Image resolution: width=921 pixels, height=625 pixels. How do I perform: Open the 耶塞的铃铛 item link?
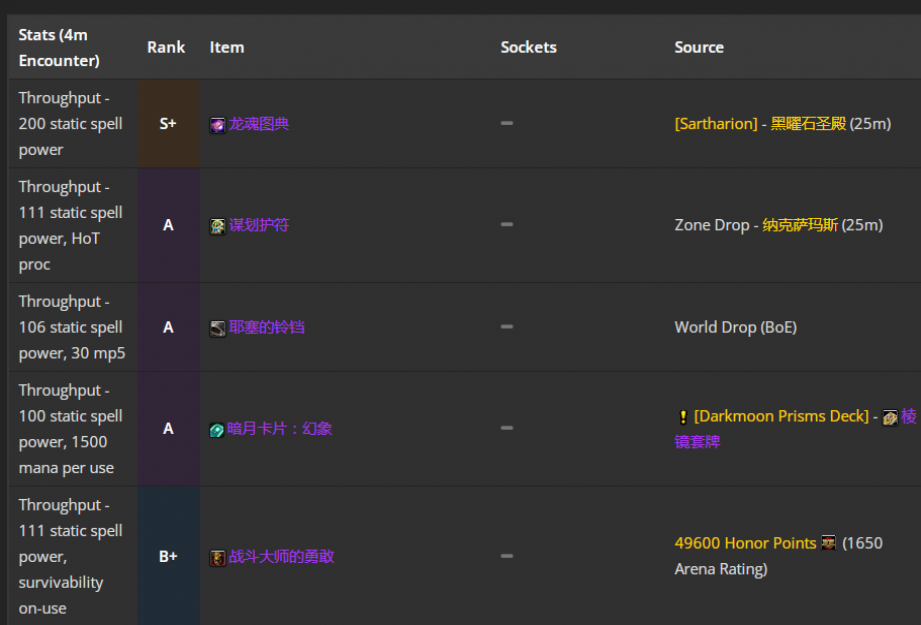point(267,327)
